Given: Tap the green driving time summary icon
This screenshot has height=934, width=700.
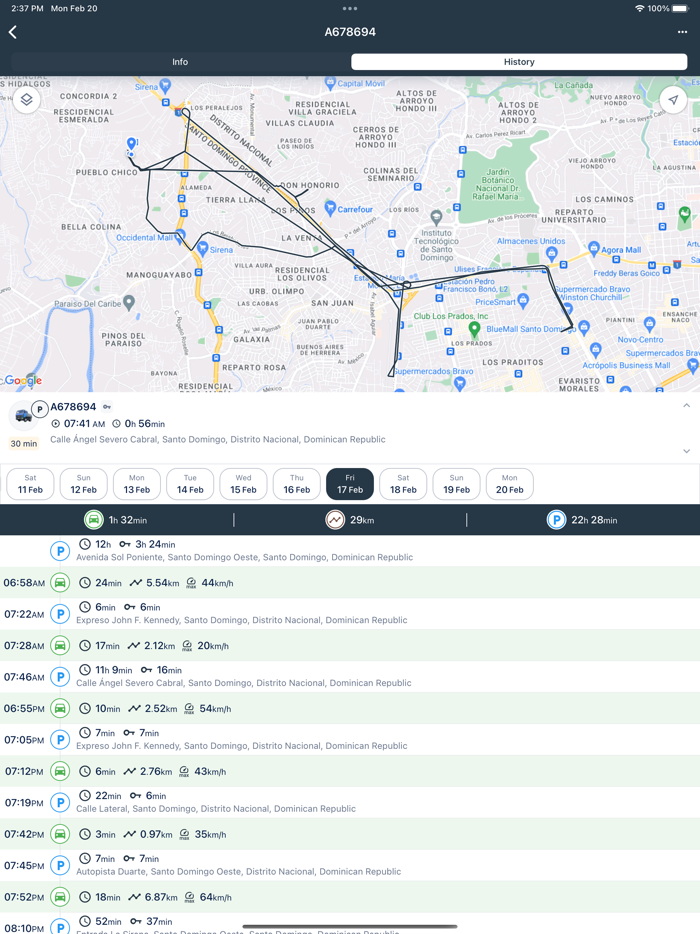Looking at the screenshot, I should [94, 520].
